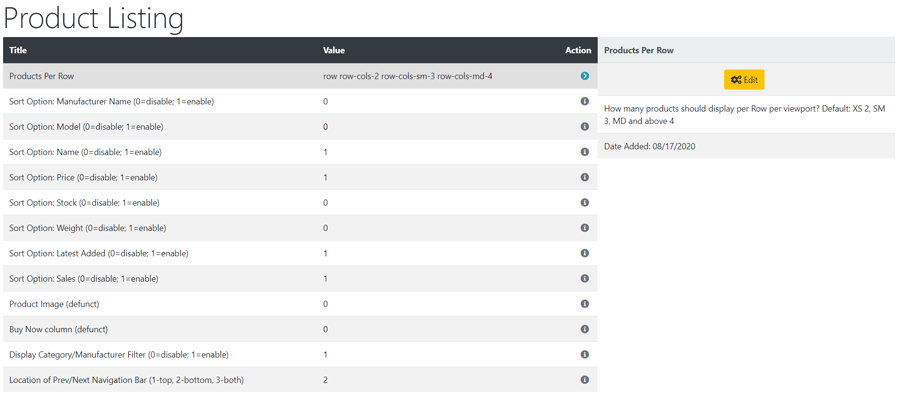Image resolution: width=900 pixels, height=397 pixels.
Task: Open info icon for Product Image (defunct)
Action: click(585, 303)
